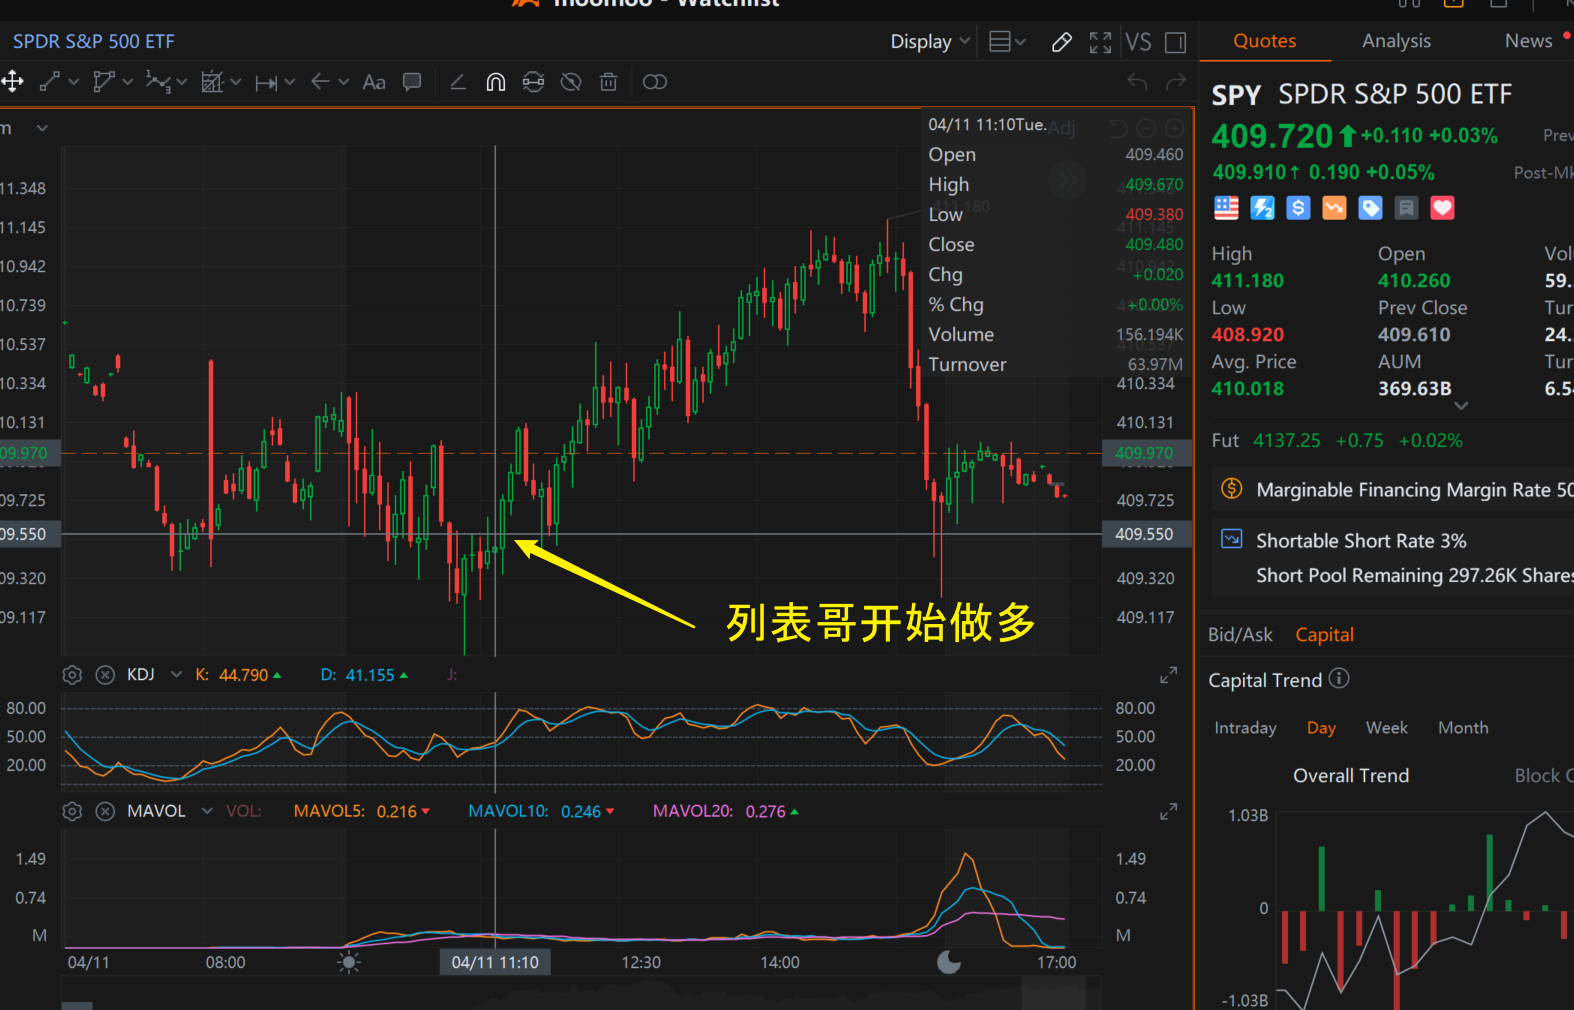Viewport: 1574px width, 1010px height.
Task: Click the overlapping circles icon in toolbar
Action: pos(655,82)
